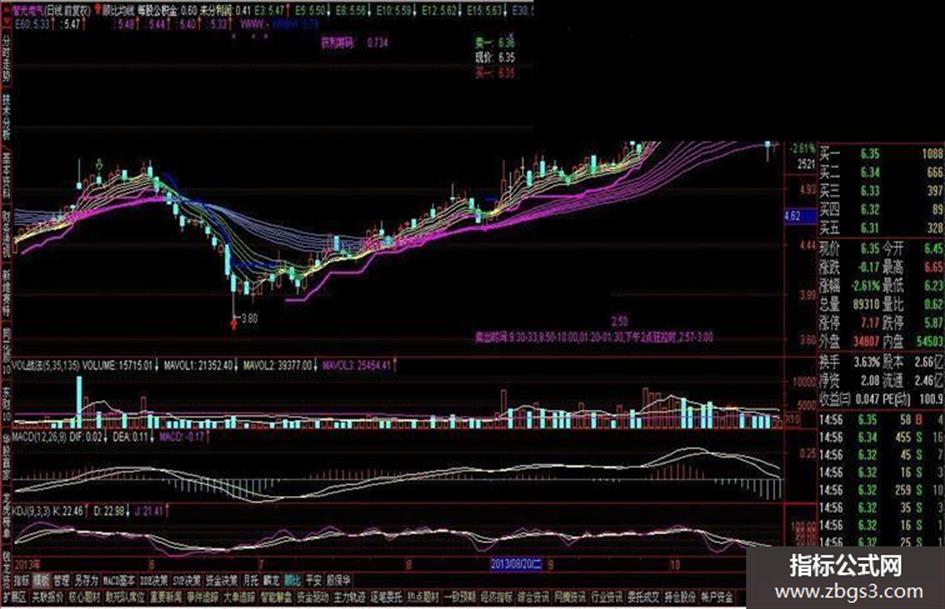Open 行业资讯 in bottom bar
The width and height of the screenshot is (945, 609).
tap(606, 598)
